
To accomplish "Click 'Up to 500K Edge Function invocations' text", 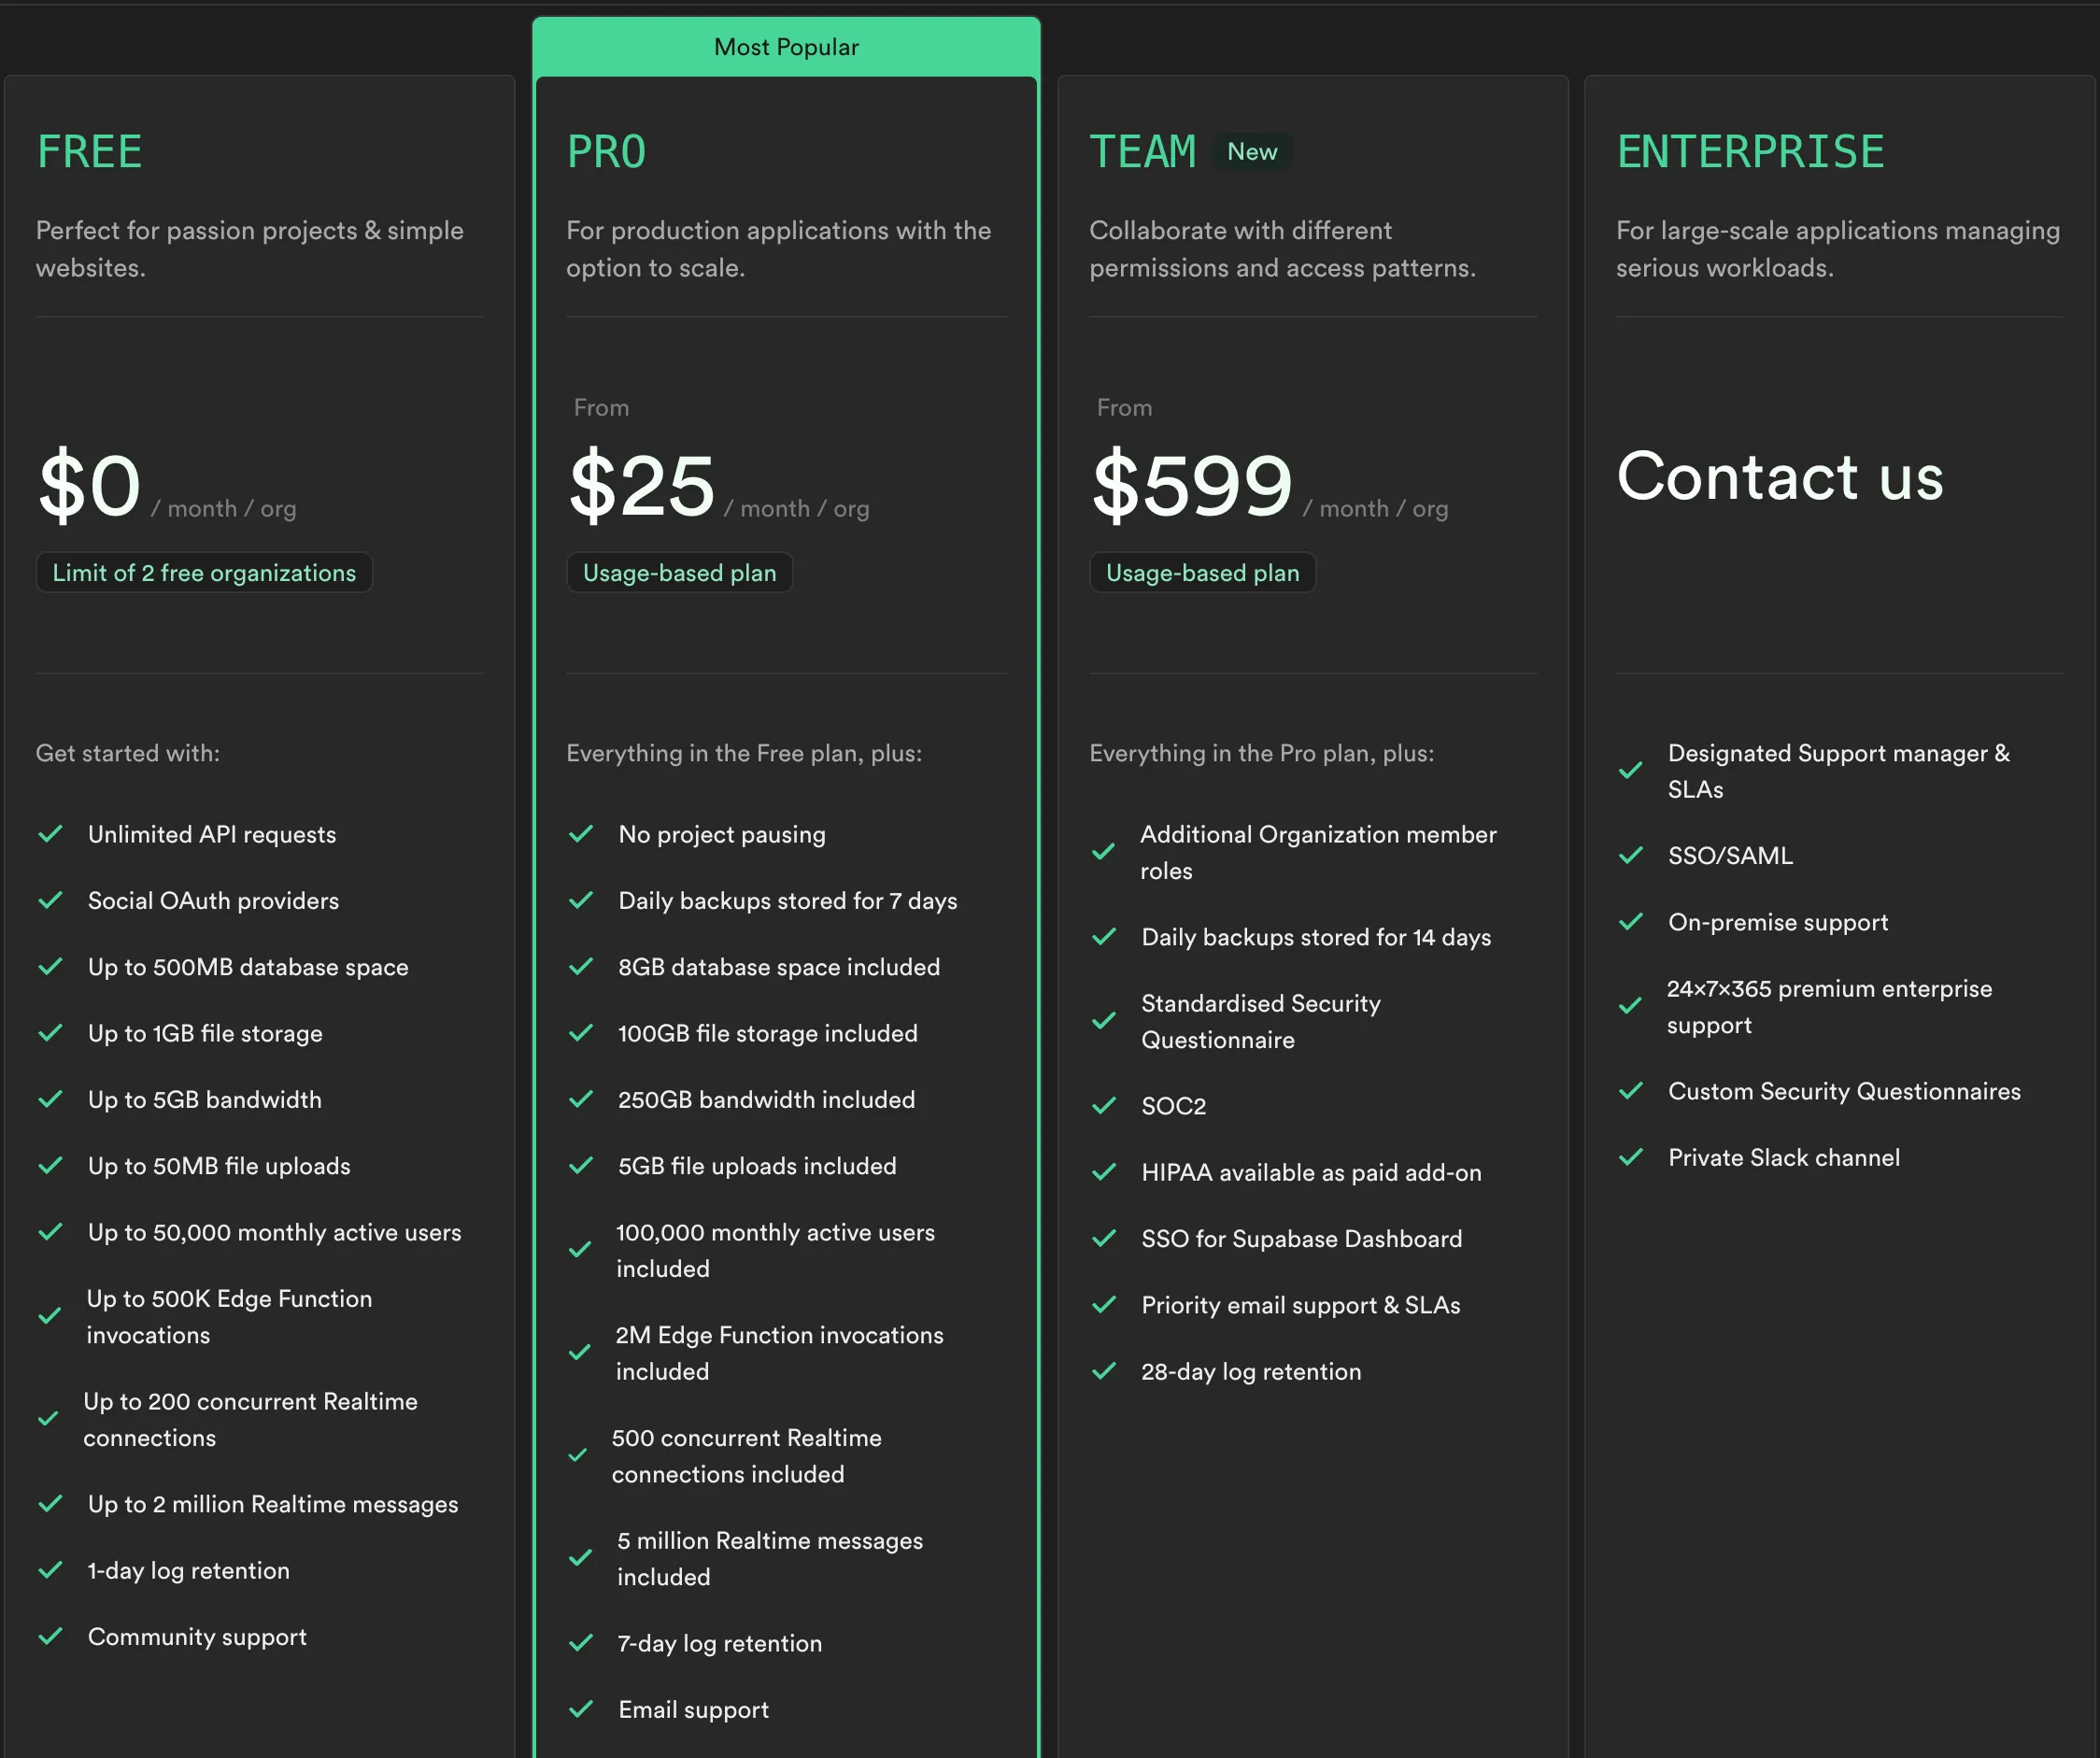I will coord(229,1317).
